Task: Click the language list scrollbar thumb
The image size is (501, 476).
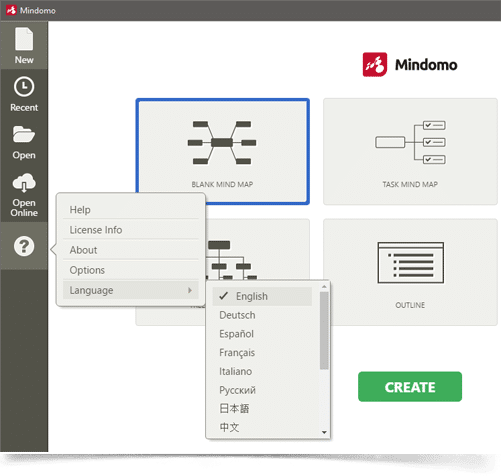Action: [324, 330]
